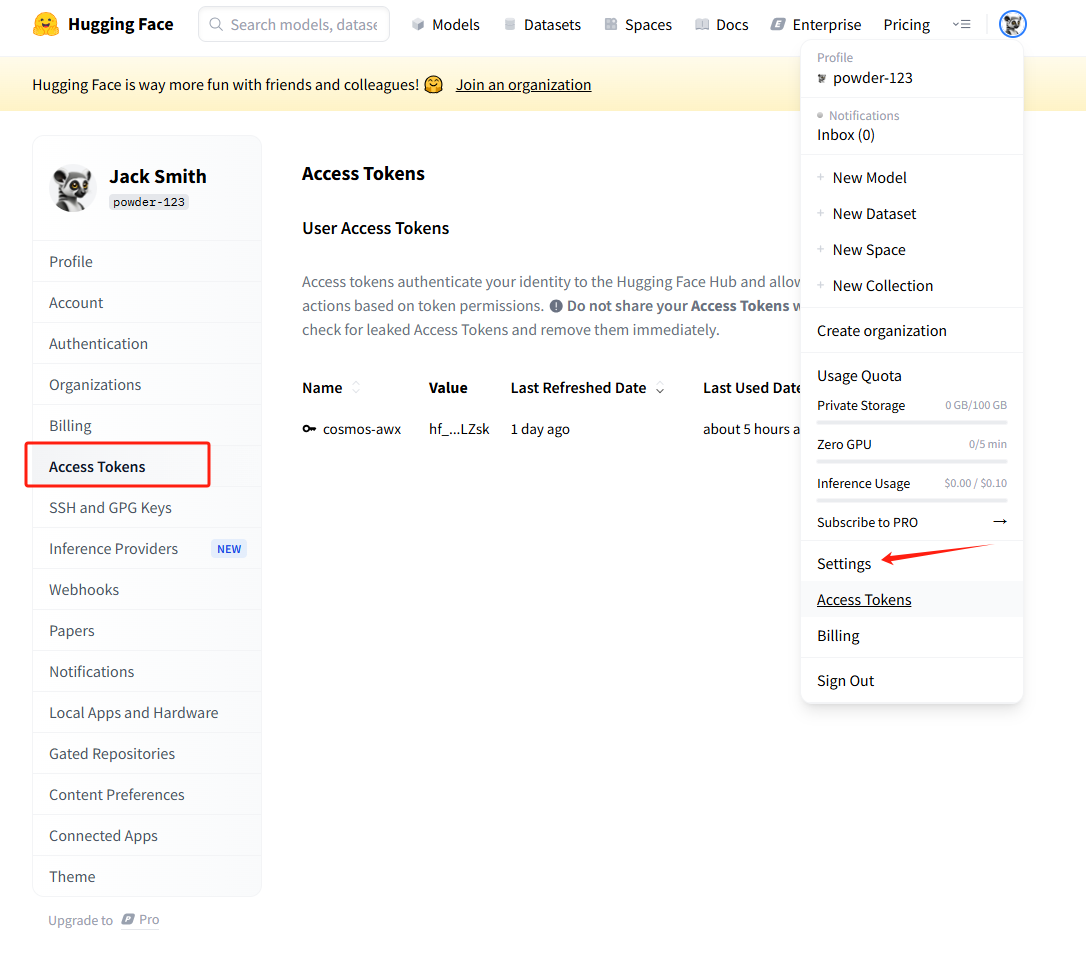Select Authentication in sidebar
Image resolution: width=1086 pixels, height=979 pixels.
pyautogui.click(x=147, y=343)
